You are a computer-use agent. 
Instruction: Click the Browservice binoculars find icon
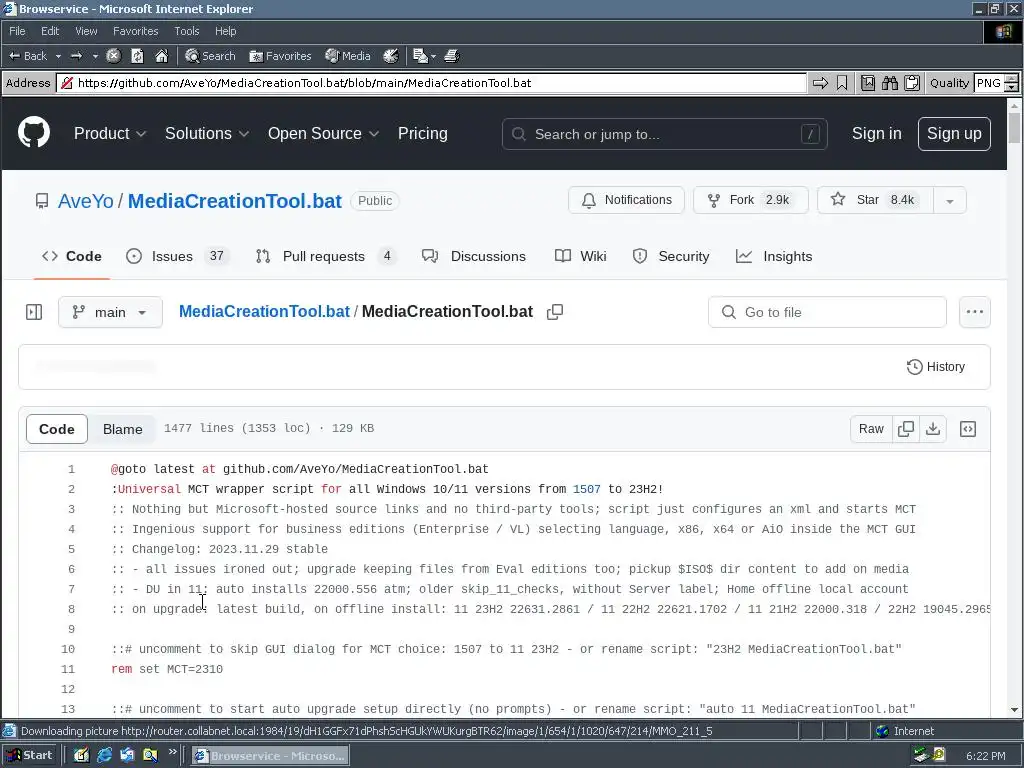point(889,83)
